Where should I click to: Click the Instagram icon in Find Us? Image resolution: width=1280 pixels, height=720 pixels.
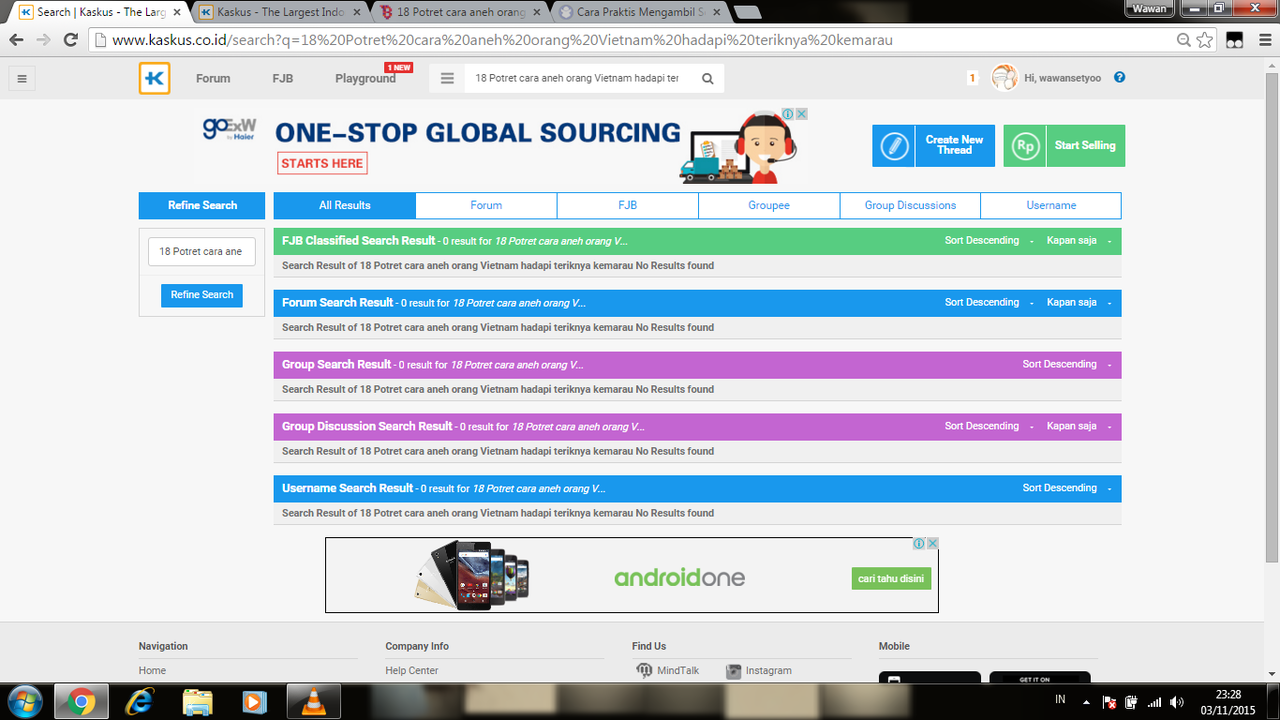[734, 671]
